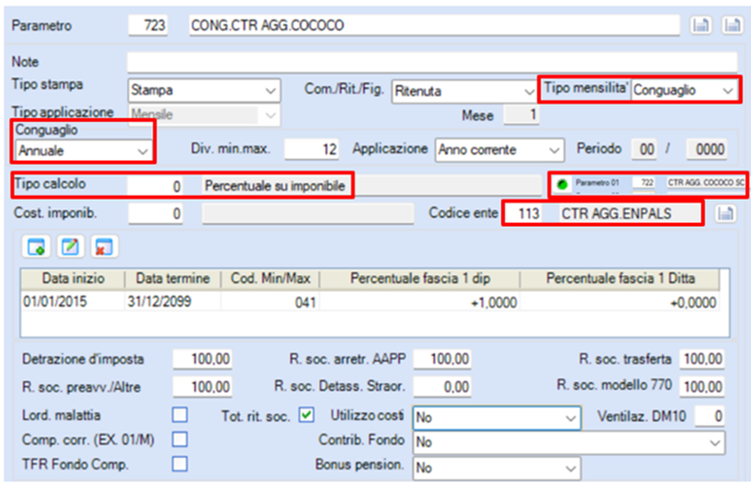This screenshot has height=492, width=751.
Task: Edit the selected row with the pencil icon
Action: coord(70,247)
